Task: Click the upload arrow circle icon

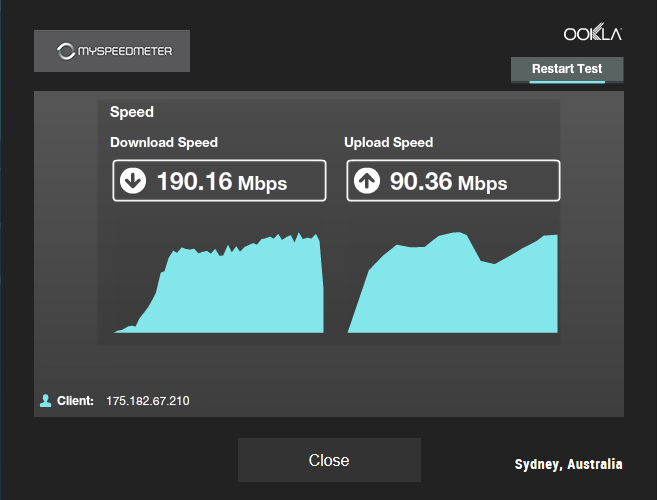Action: click(x=367, y=181)
